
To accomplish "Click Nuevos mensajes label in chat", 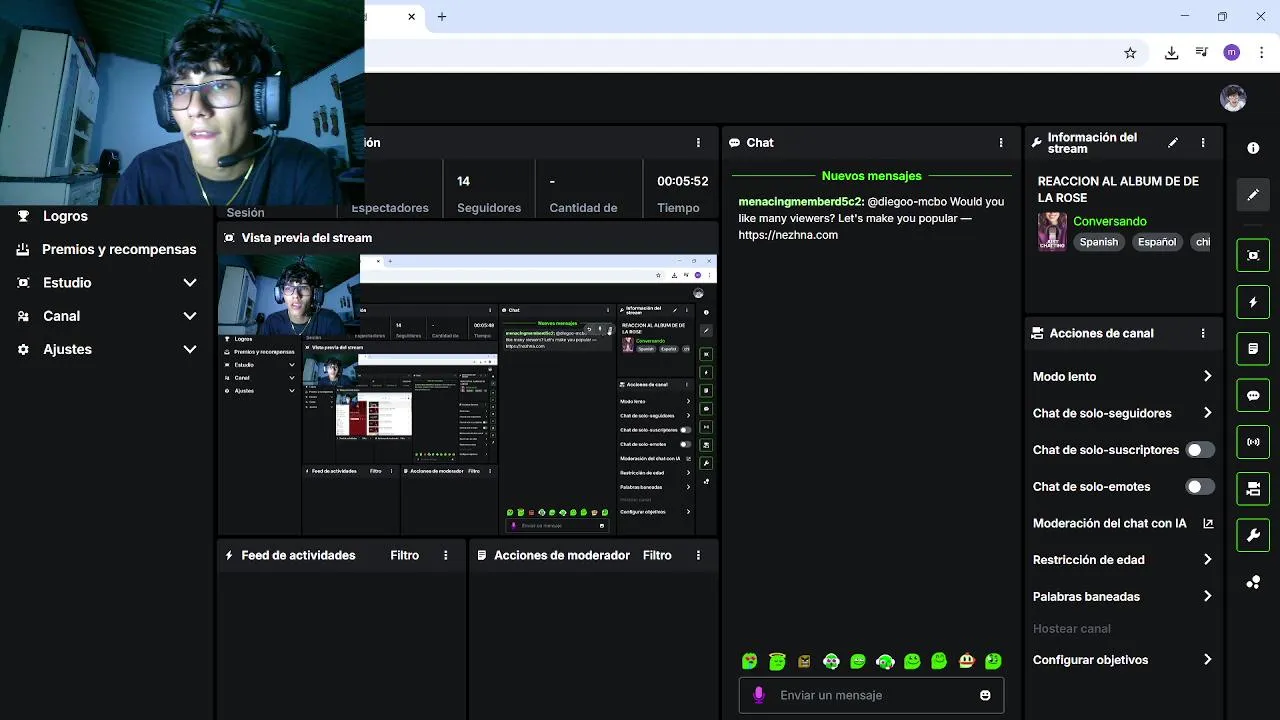I will click(x=872, y=176).
